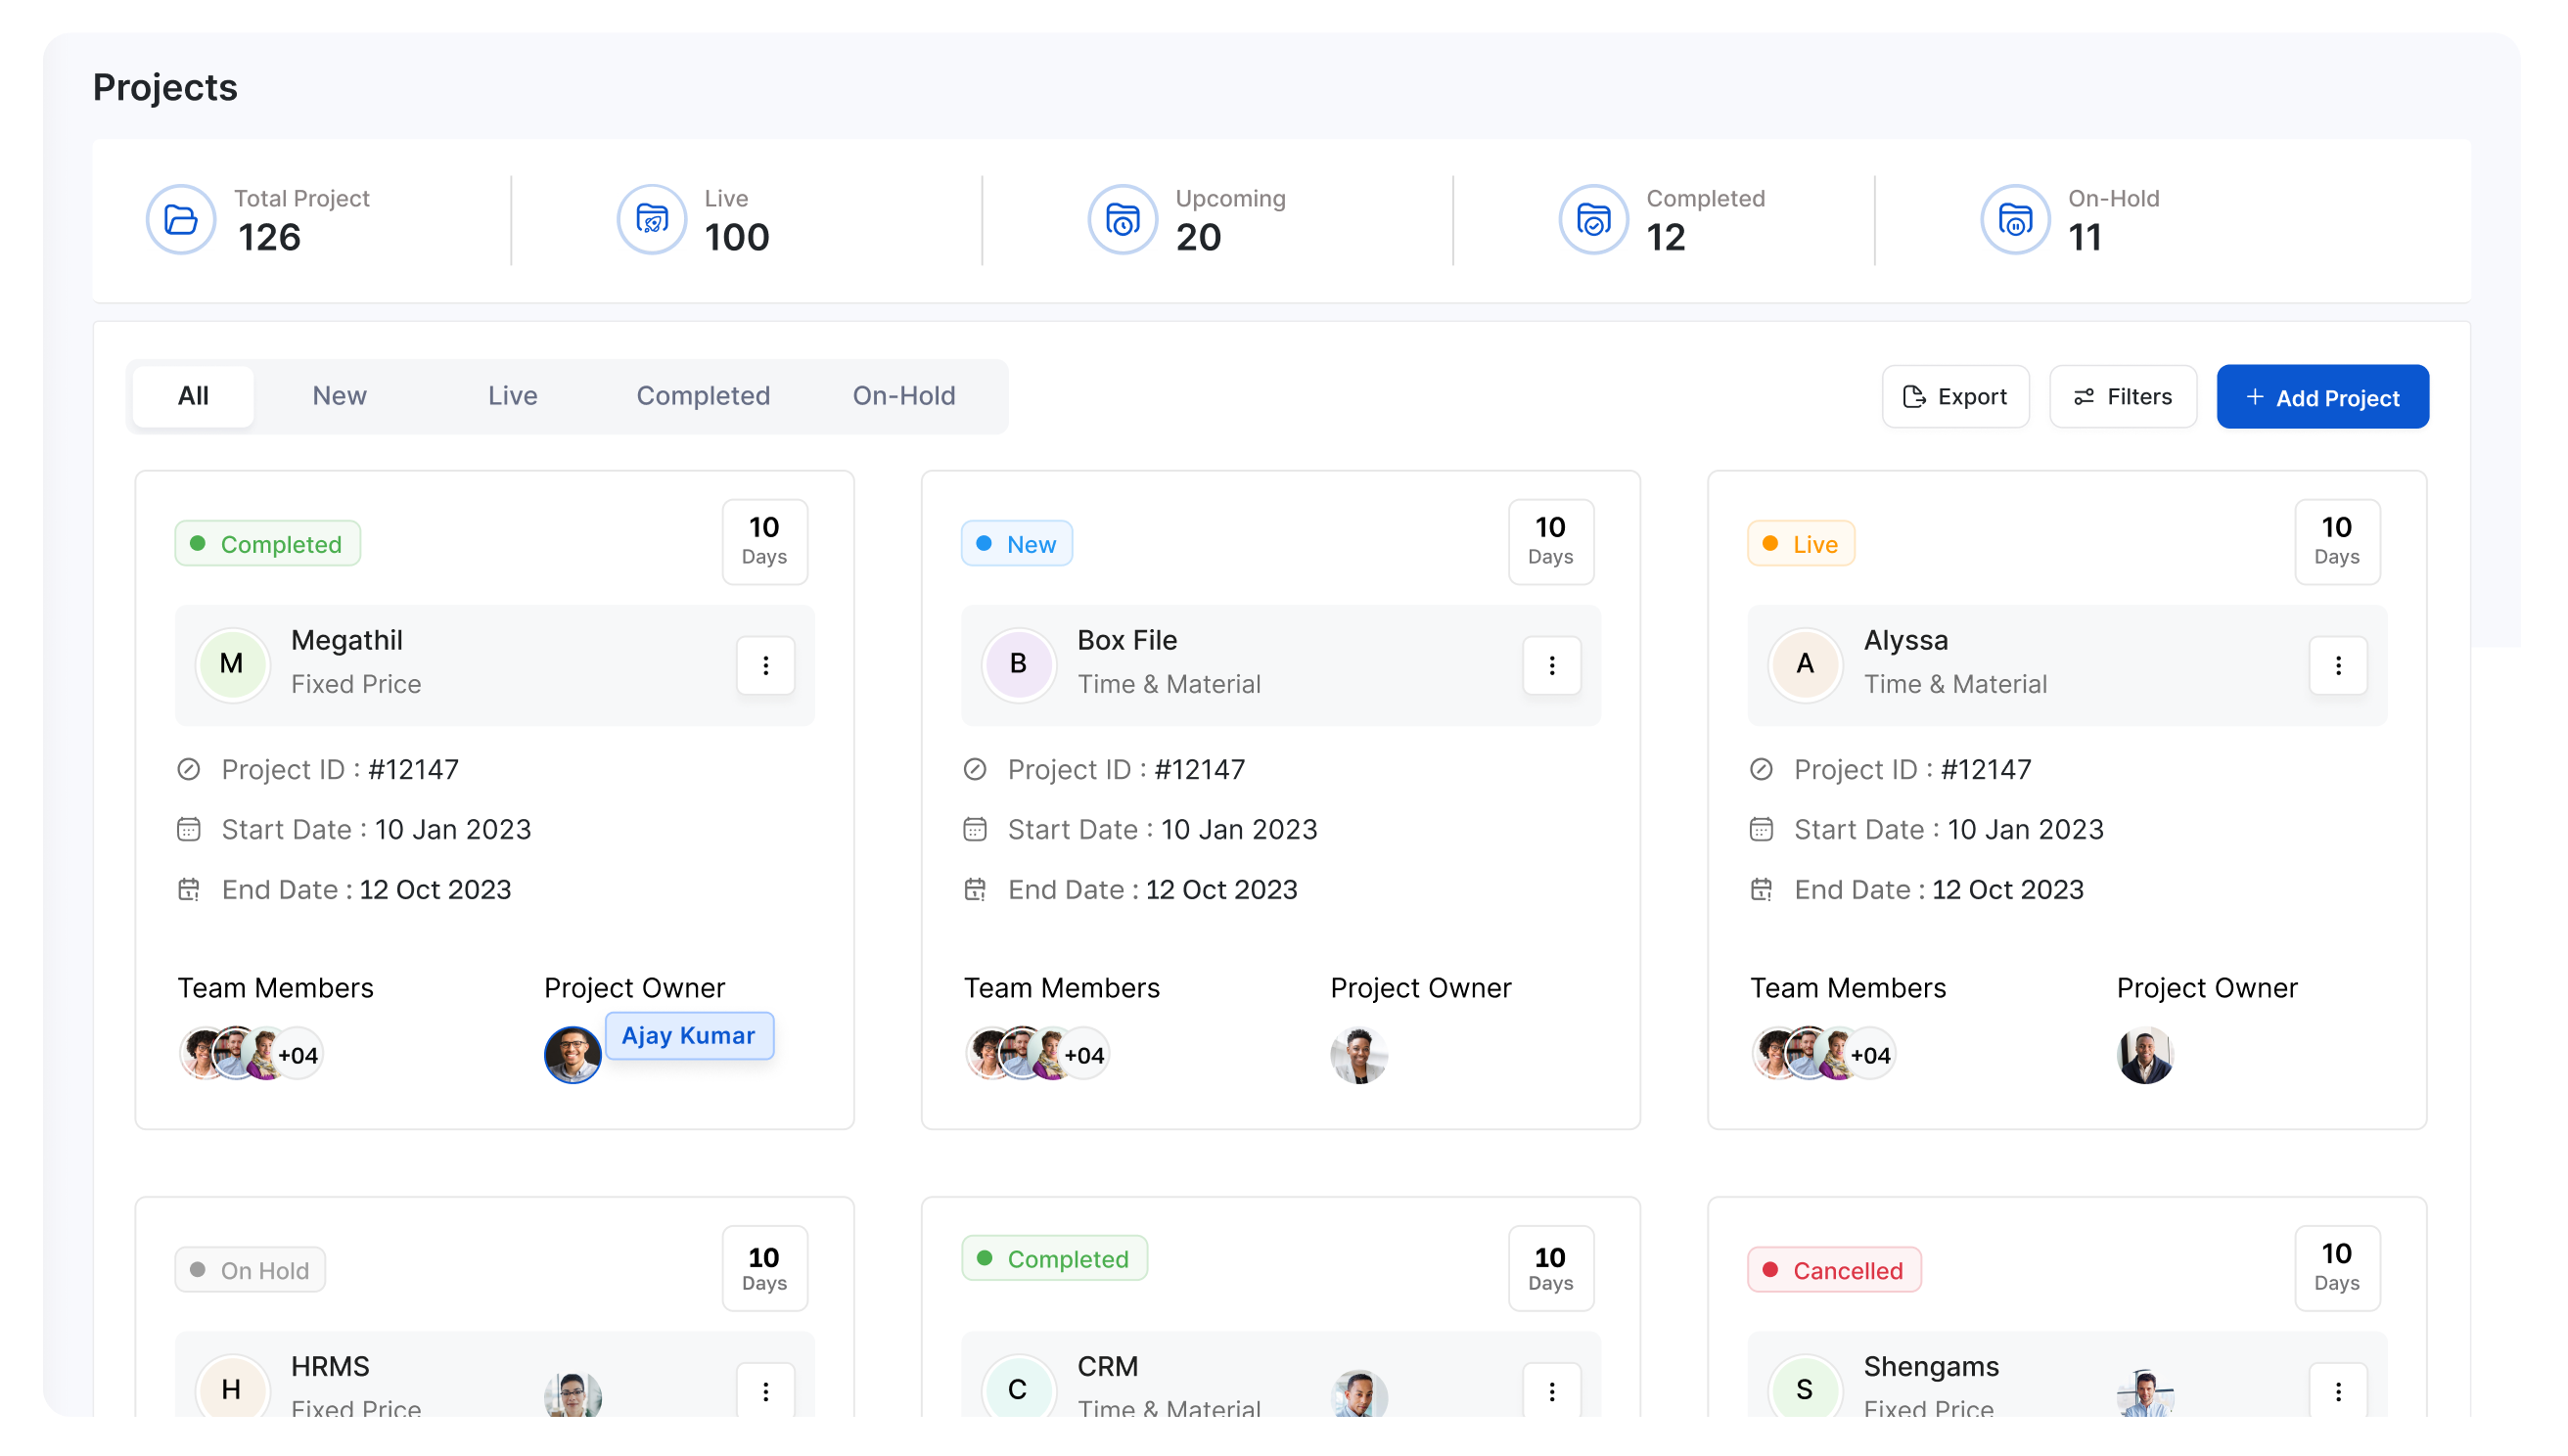Click the Live projects rocket icon
The width and height of the screenshot is (2568, 1456).
pos(652,219)
